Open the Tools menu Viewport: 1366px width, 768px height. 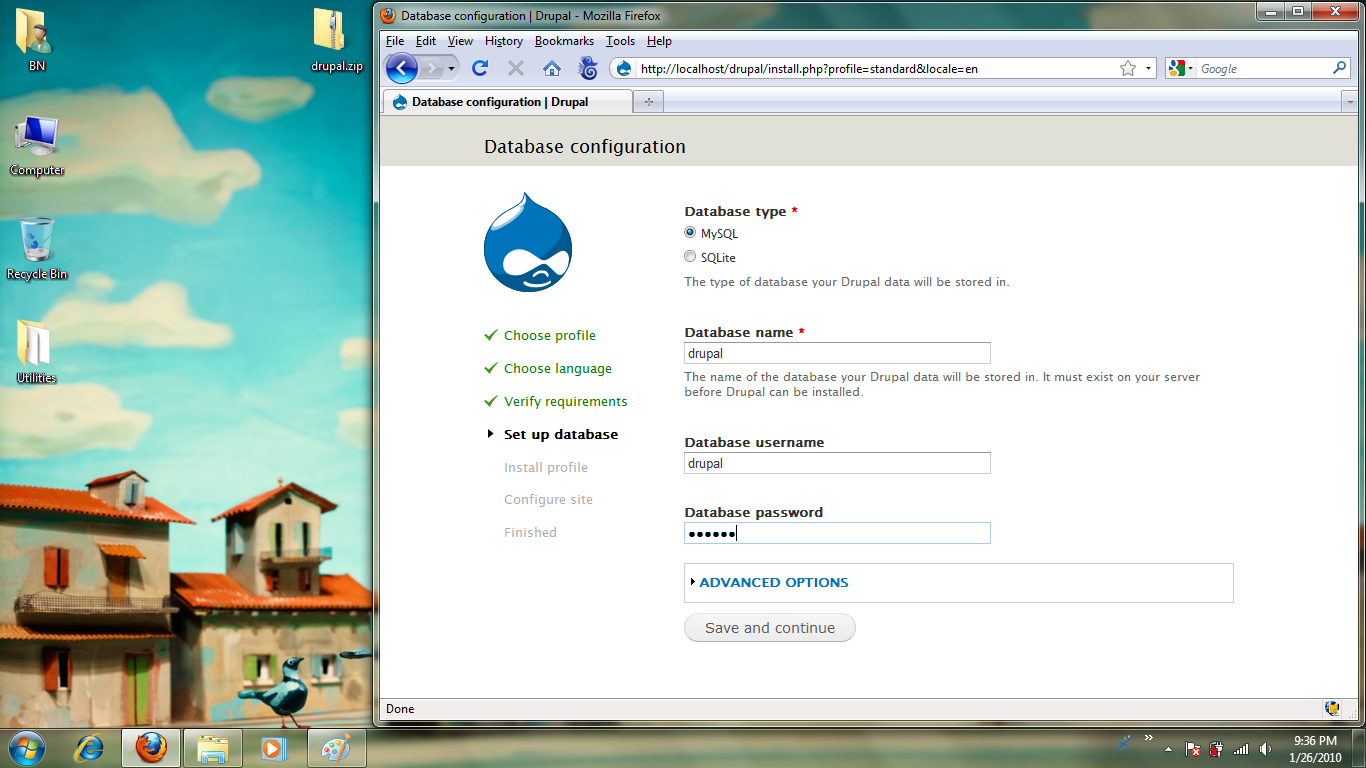[620, 41]
